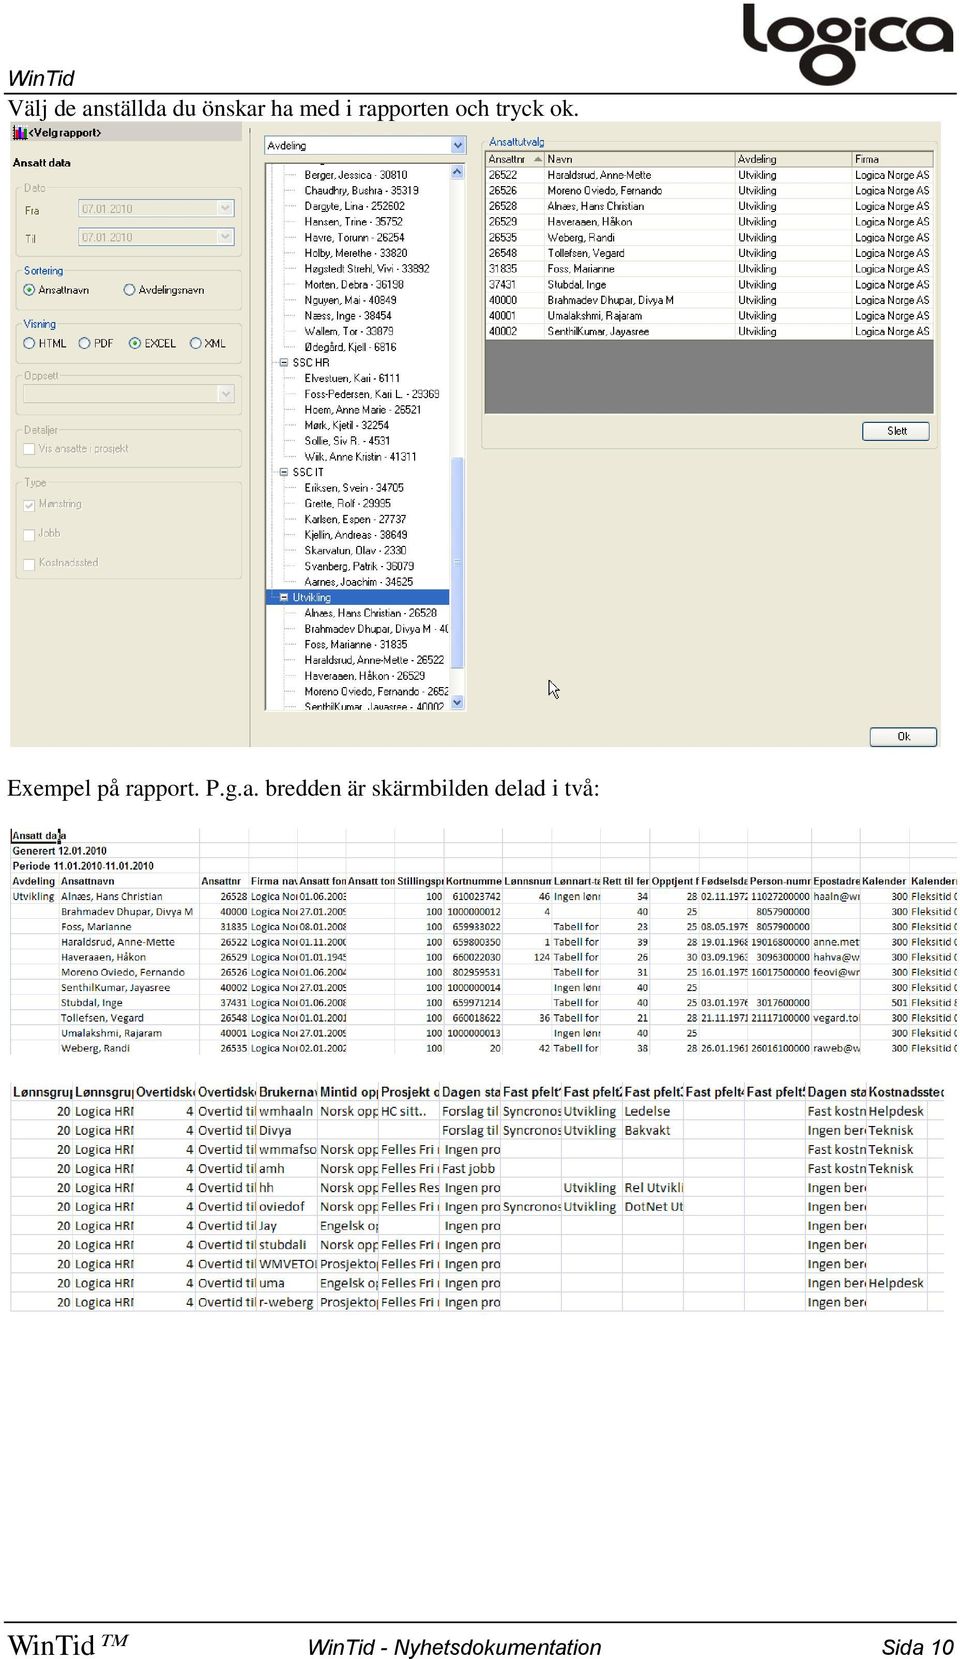Select Chaudhry, Bushra - 35319 in tree

click(361, 190)
